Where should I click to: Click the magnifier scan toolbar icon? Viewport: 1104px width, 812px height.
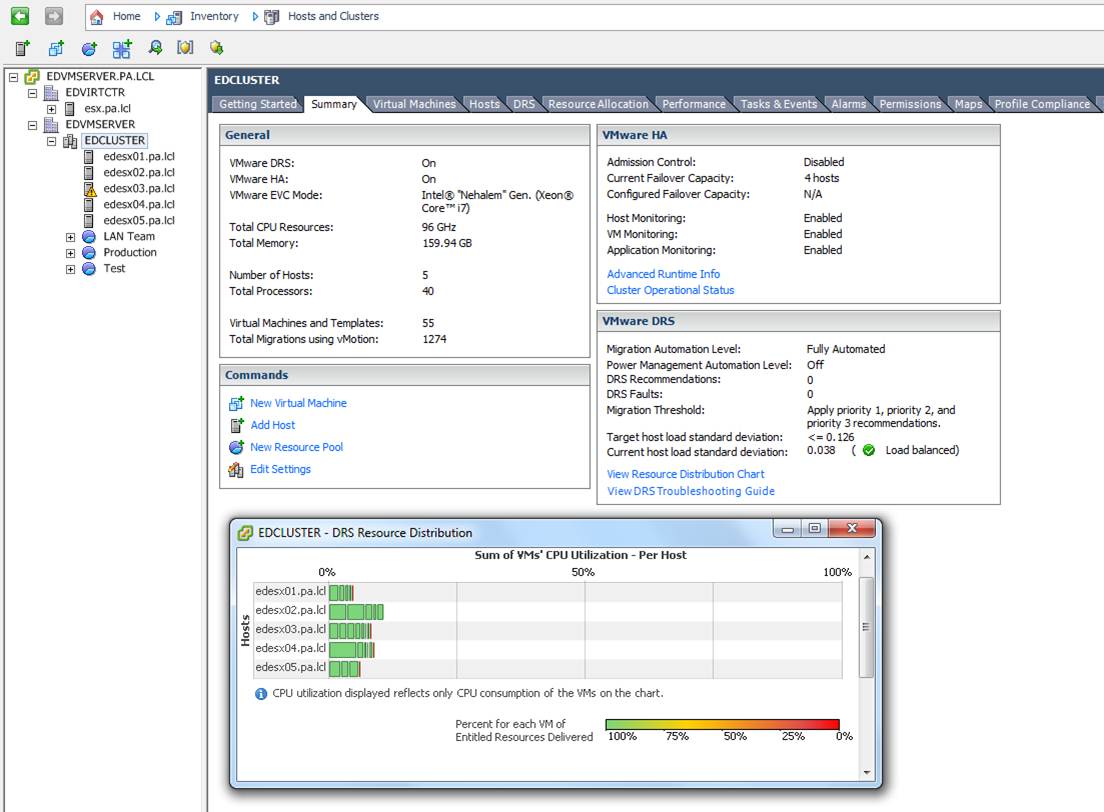pyautogui.click(x=154, y=48)
